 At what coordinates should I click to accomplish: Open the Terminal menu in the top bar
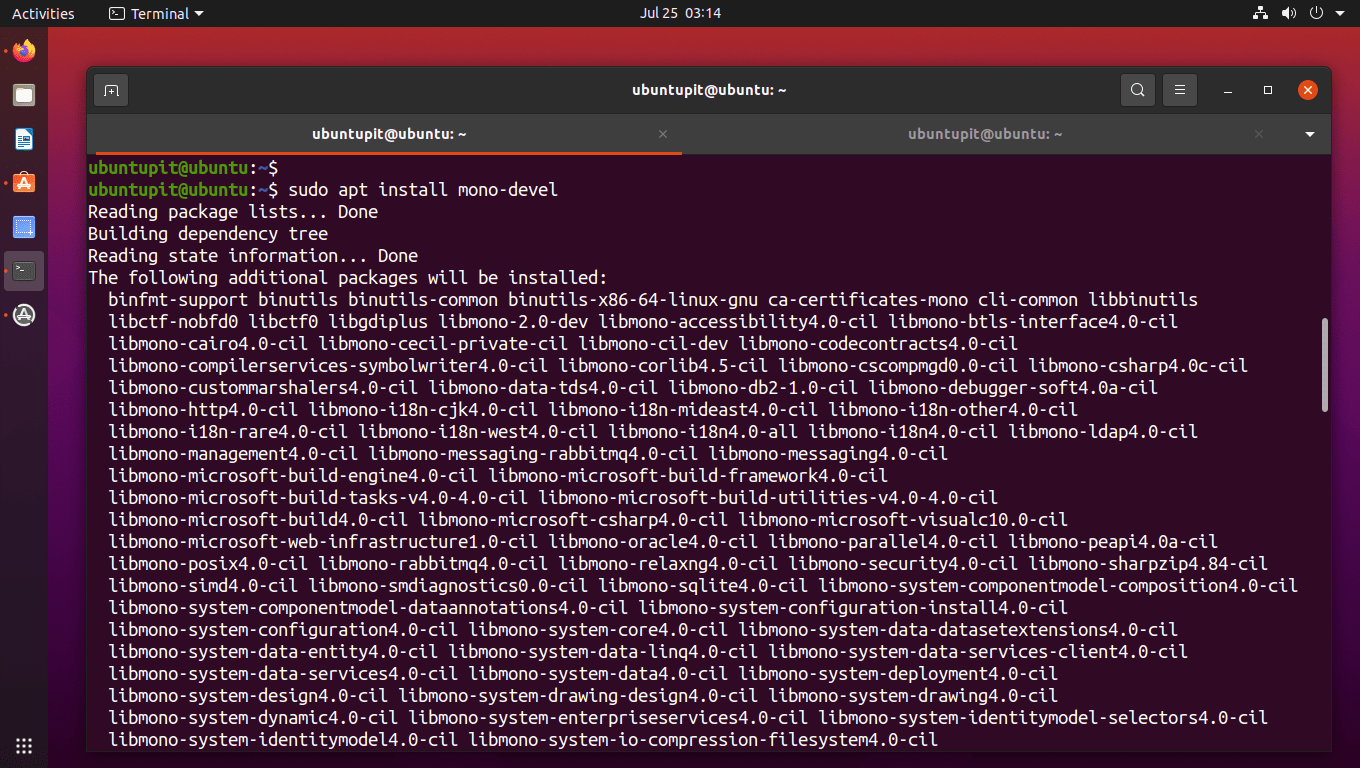tap(155, 13)
